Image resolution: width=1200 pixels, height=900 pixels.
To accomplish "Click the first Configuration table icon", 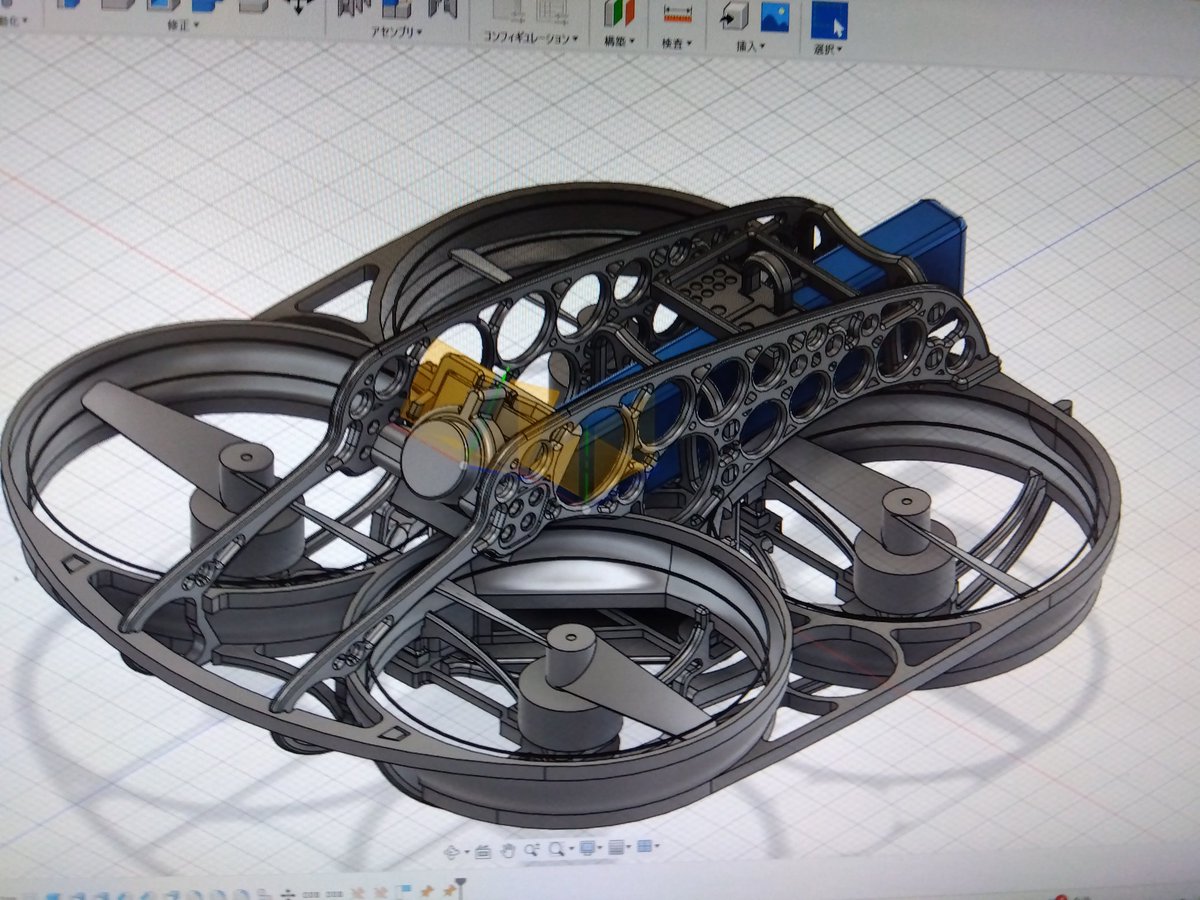I will tap(508, 11).
